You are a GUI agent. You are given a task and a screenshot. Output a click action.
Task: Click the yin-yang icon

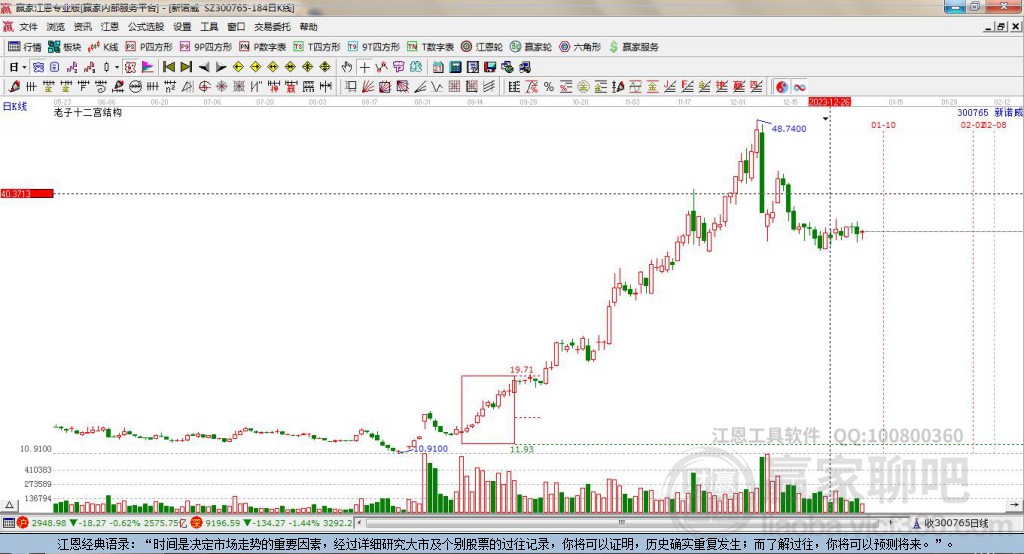click(782, 86)
